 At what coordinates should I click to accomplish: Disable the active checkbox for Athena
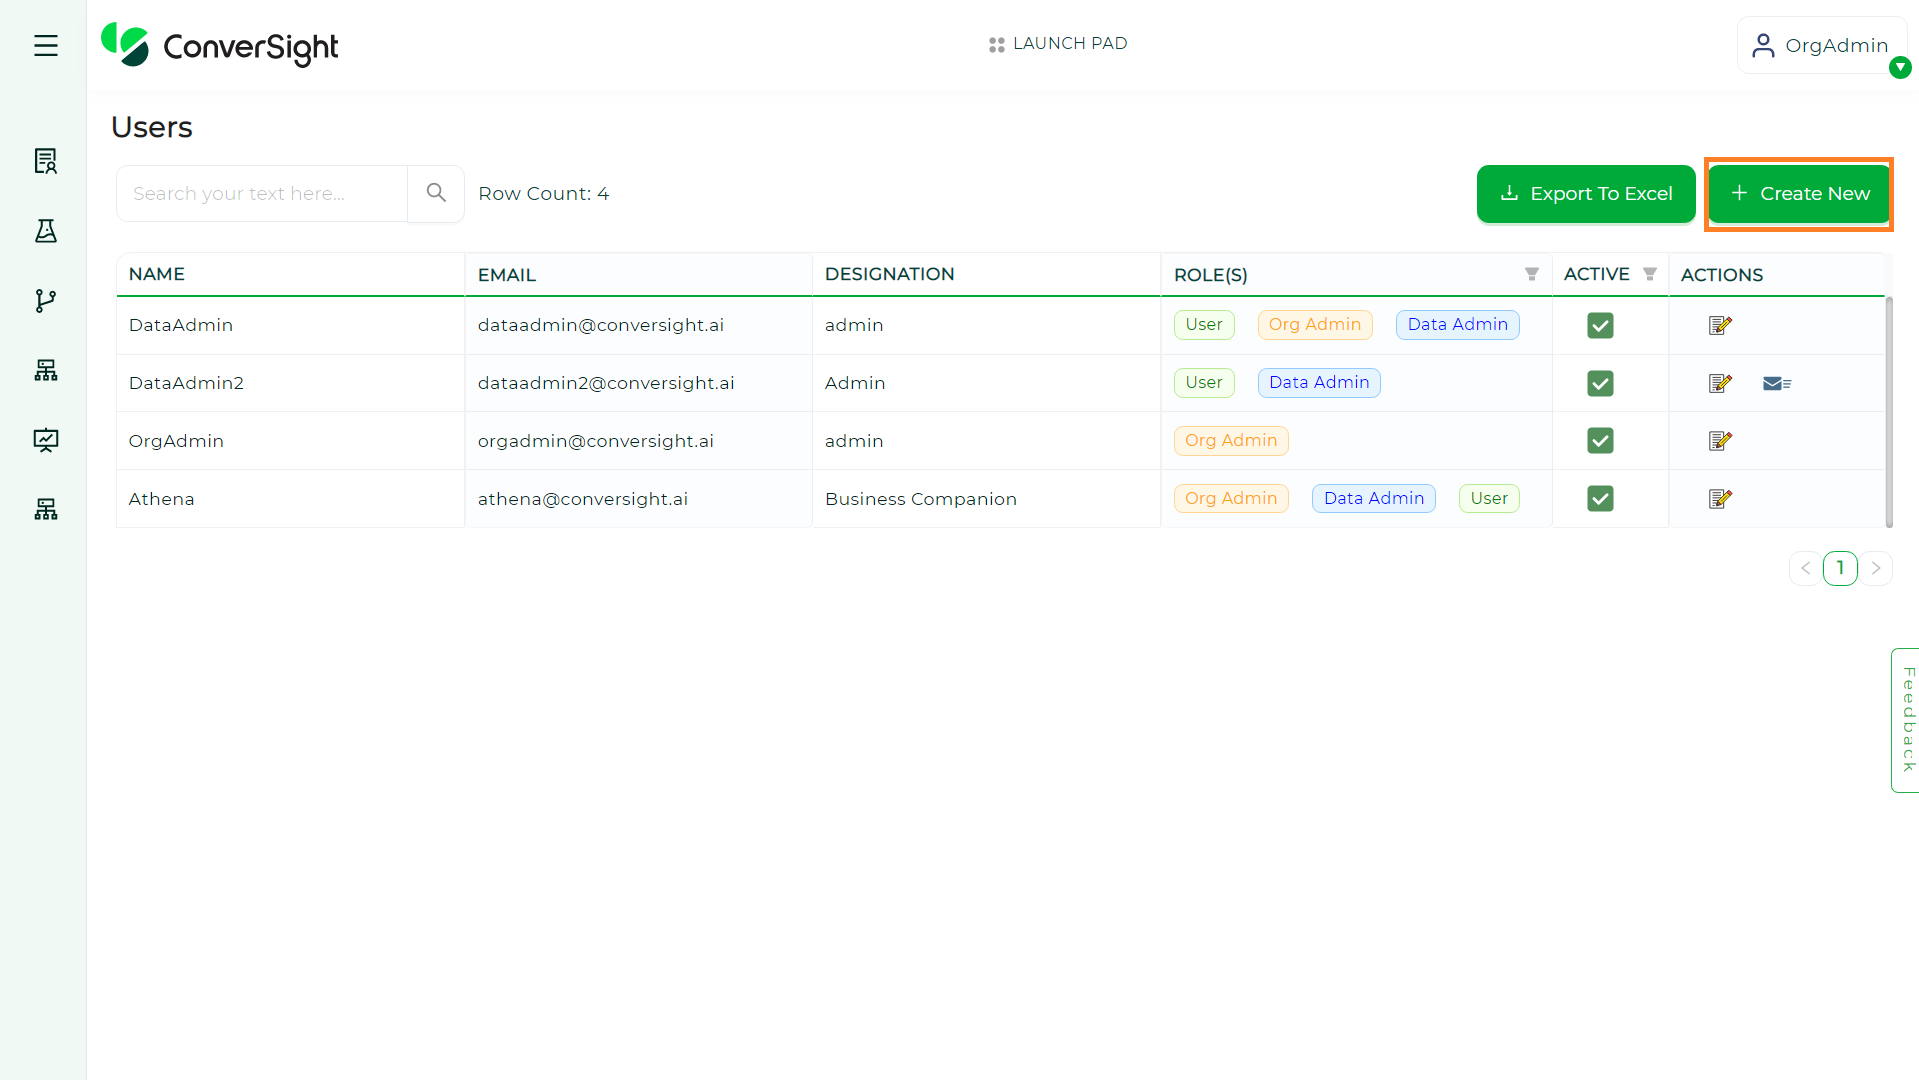click(1600, 498)
